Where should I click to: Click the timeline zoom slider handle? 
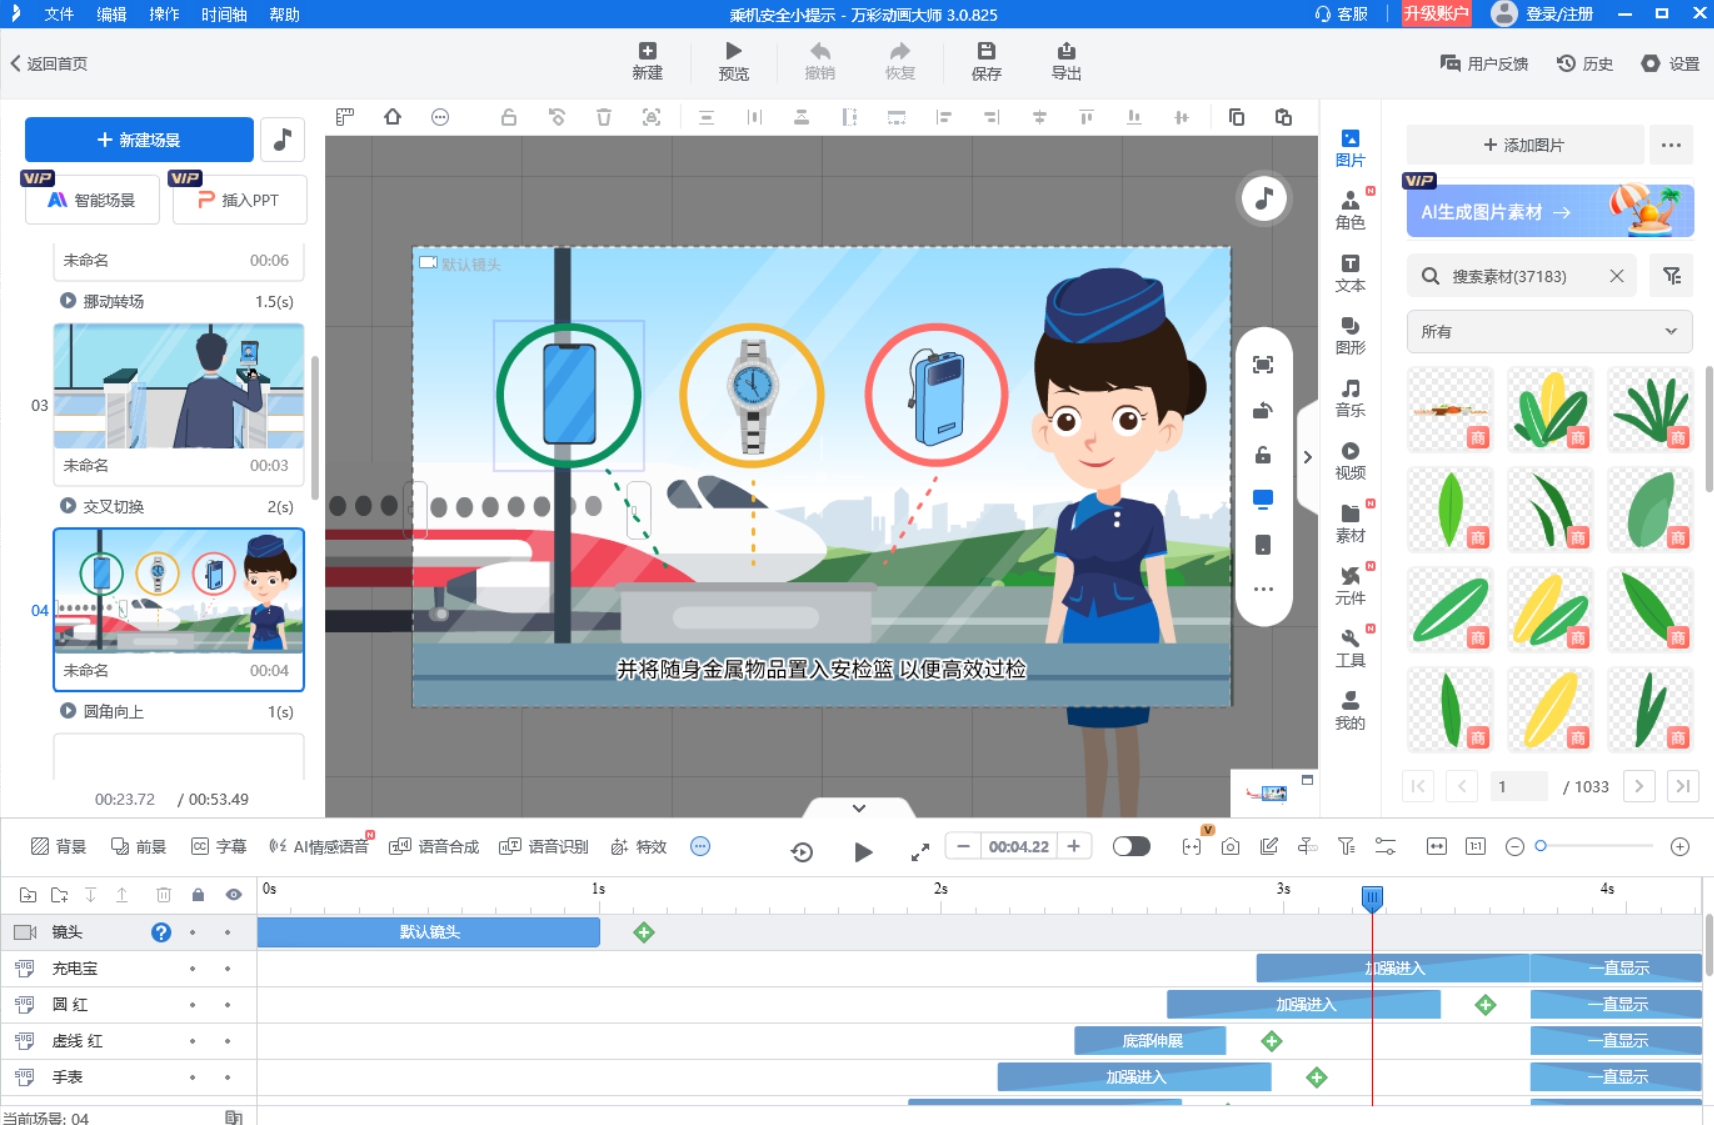(x=1541, y=846)
